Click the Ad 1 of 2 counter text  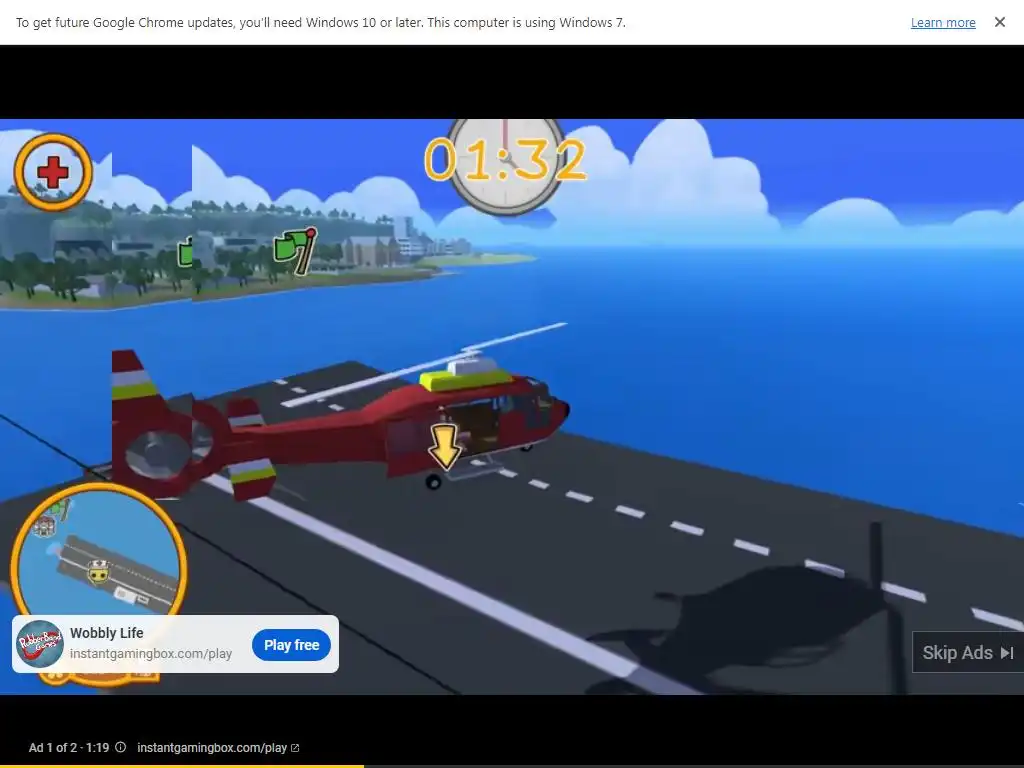(69, 748)
